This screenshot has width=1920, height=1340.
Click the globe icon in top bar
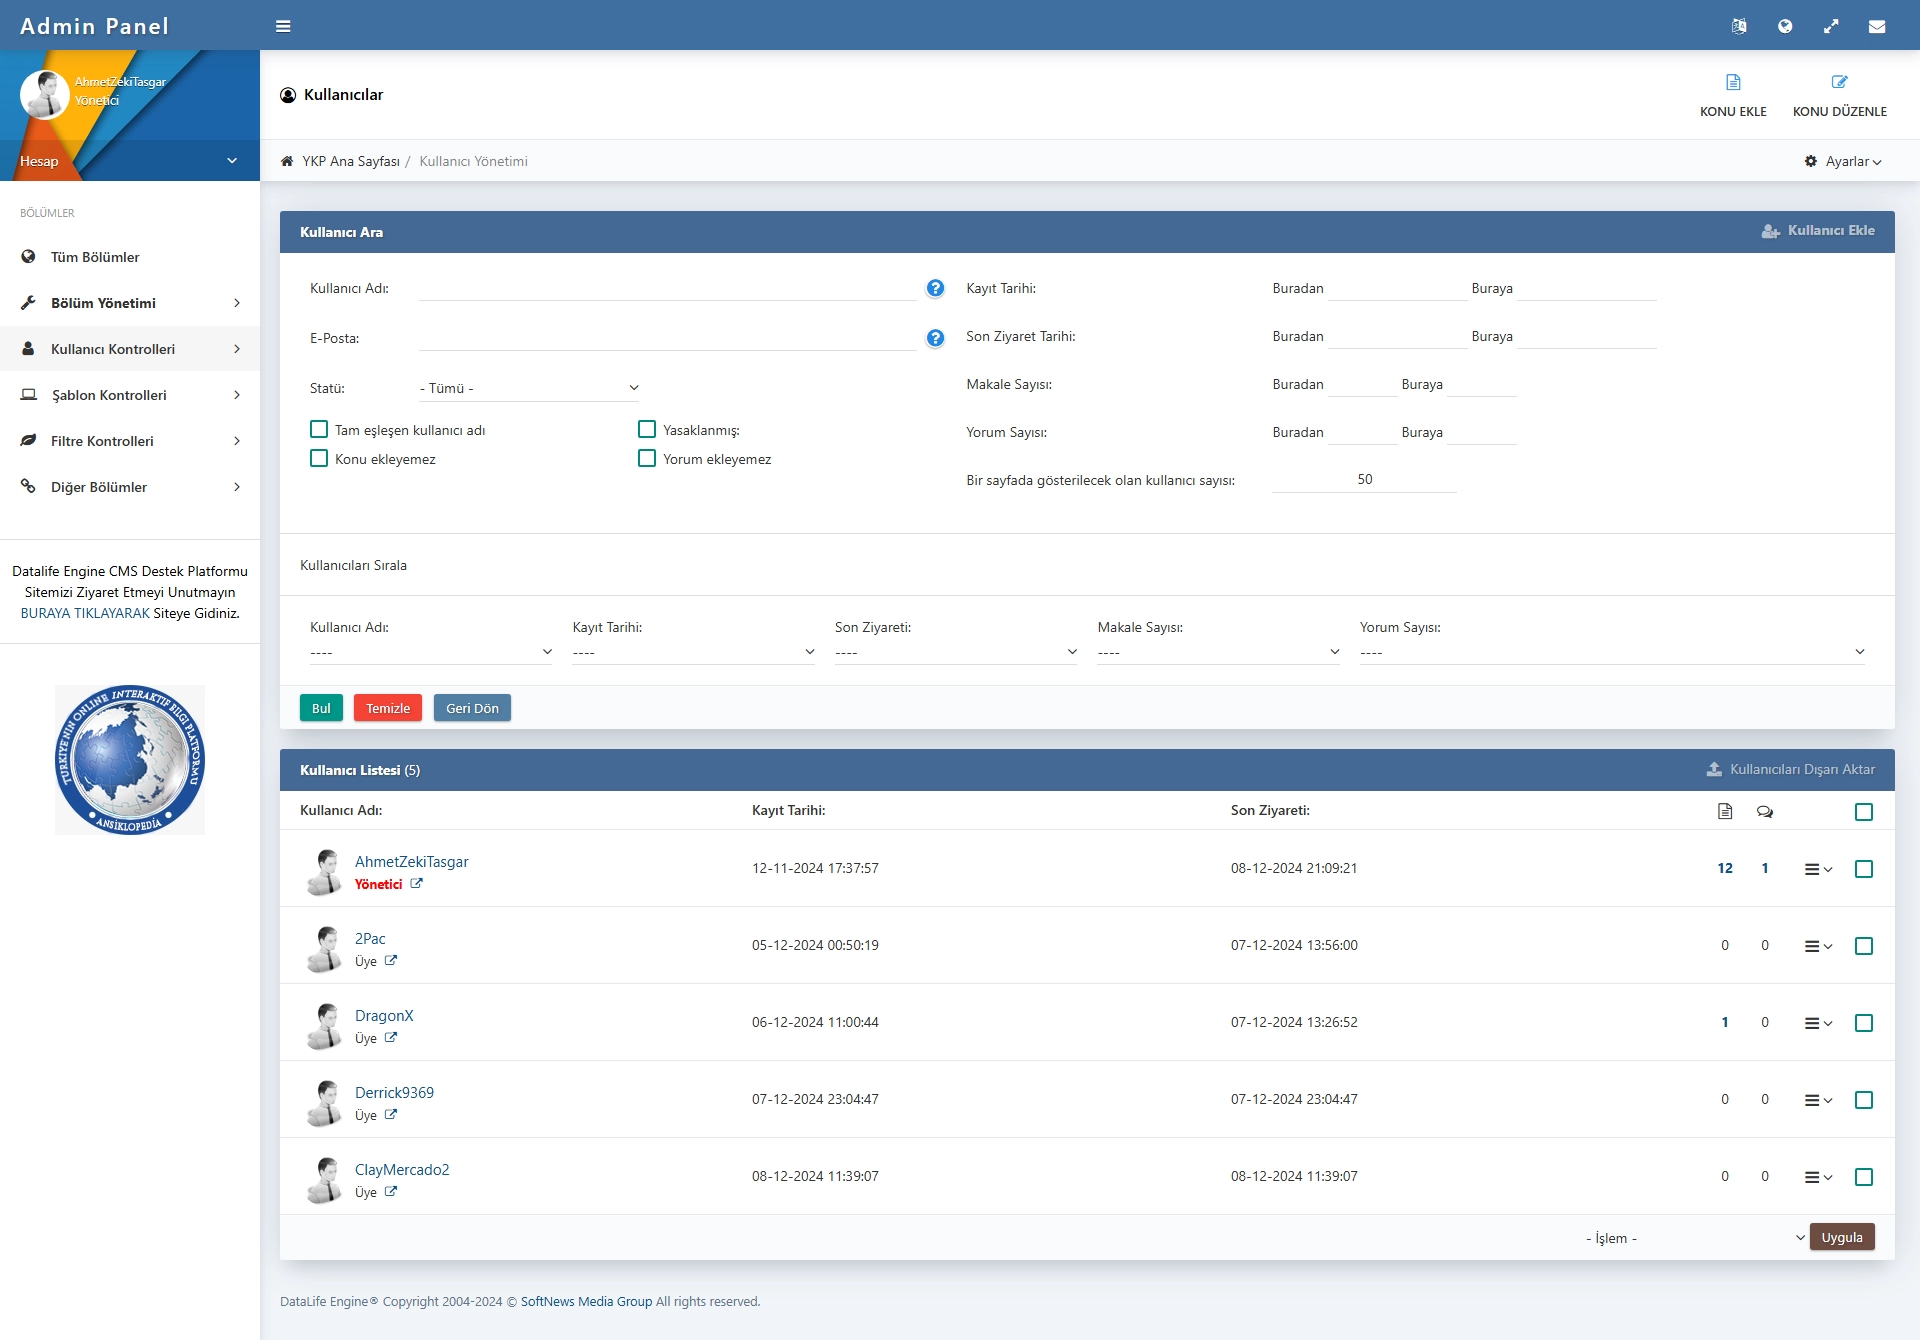[x=1785, y=26]
